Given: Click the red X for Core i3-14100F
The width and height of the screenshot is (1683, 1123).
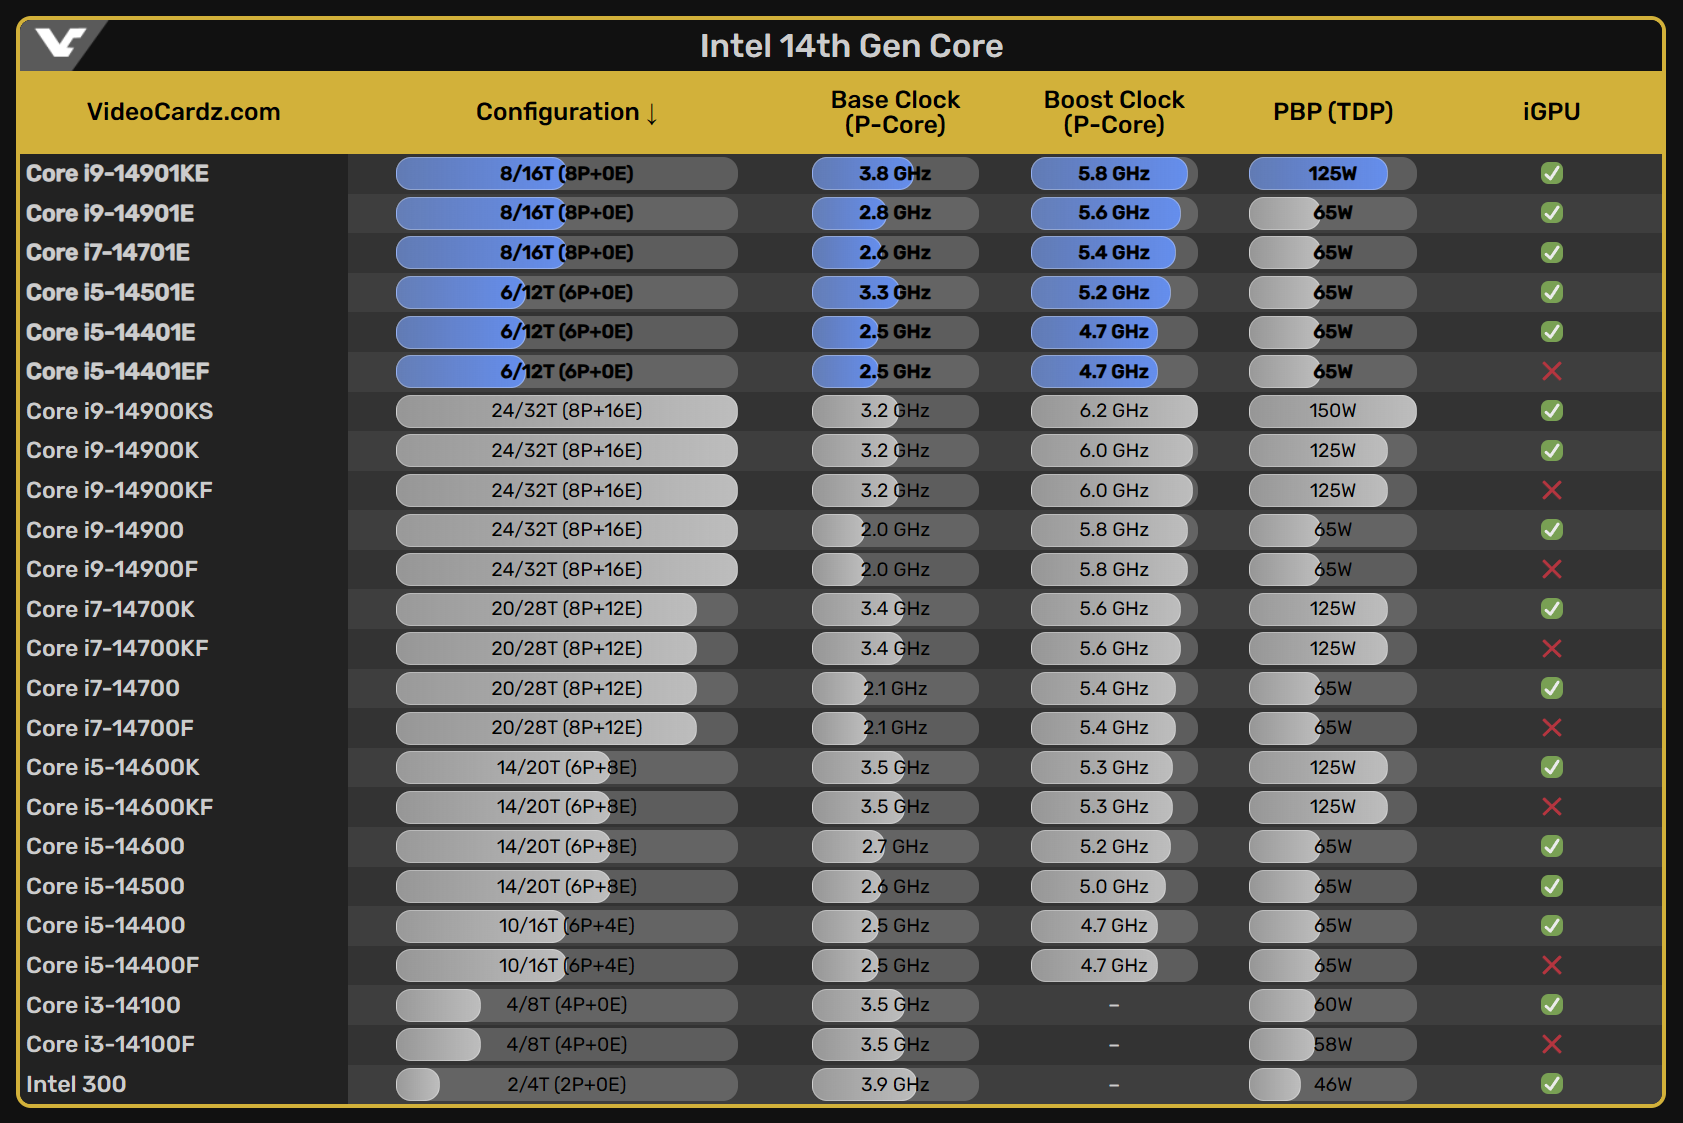Looking at the screenshot, I should (x=1552, y=1044).
